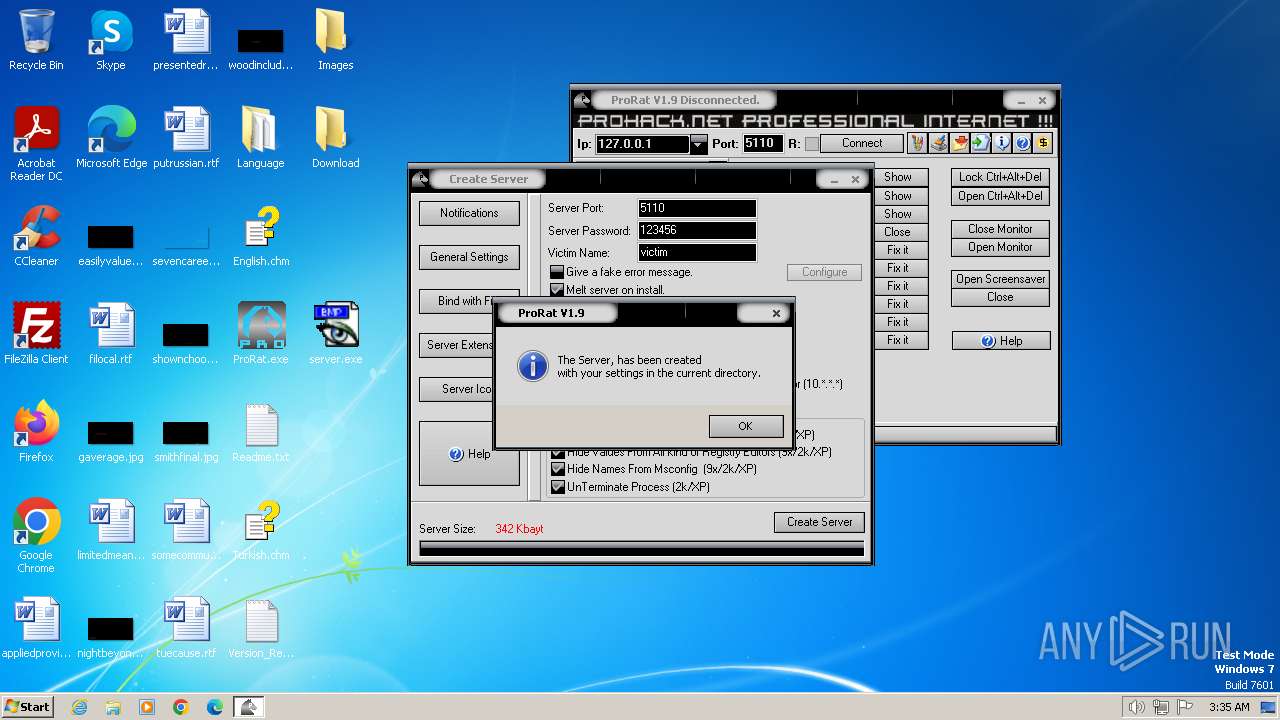Select Google Chrome desktop shortcut
Screen dimensions: 1280x720
(36, 535)
